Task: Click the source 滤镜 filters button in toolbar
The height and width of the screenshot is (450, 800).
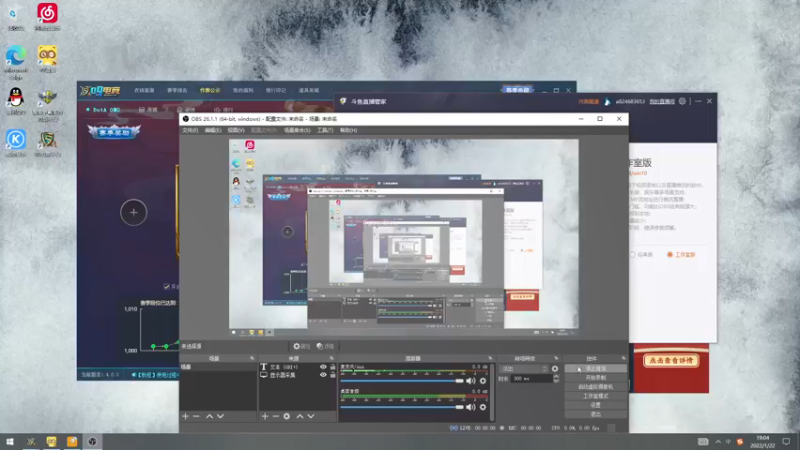Action: (x=325, y=346)
